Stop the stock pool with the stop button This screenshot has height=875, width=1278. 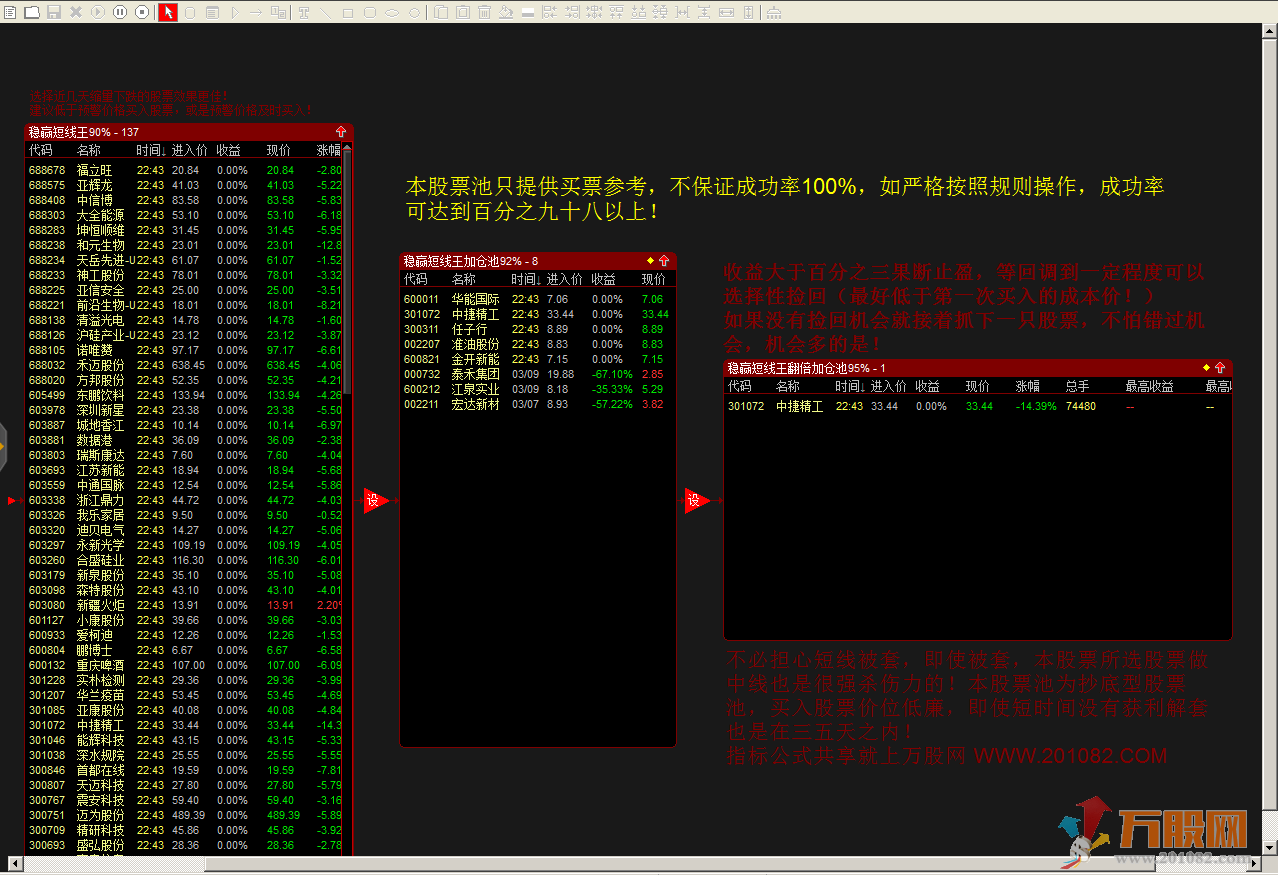click(x=142, y=12)
